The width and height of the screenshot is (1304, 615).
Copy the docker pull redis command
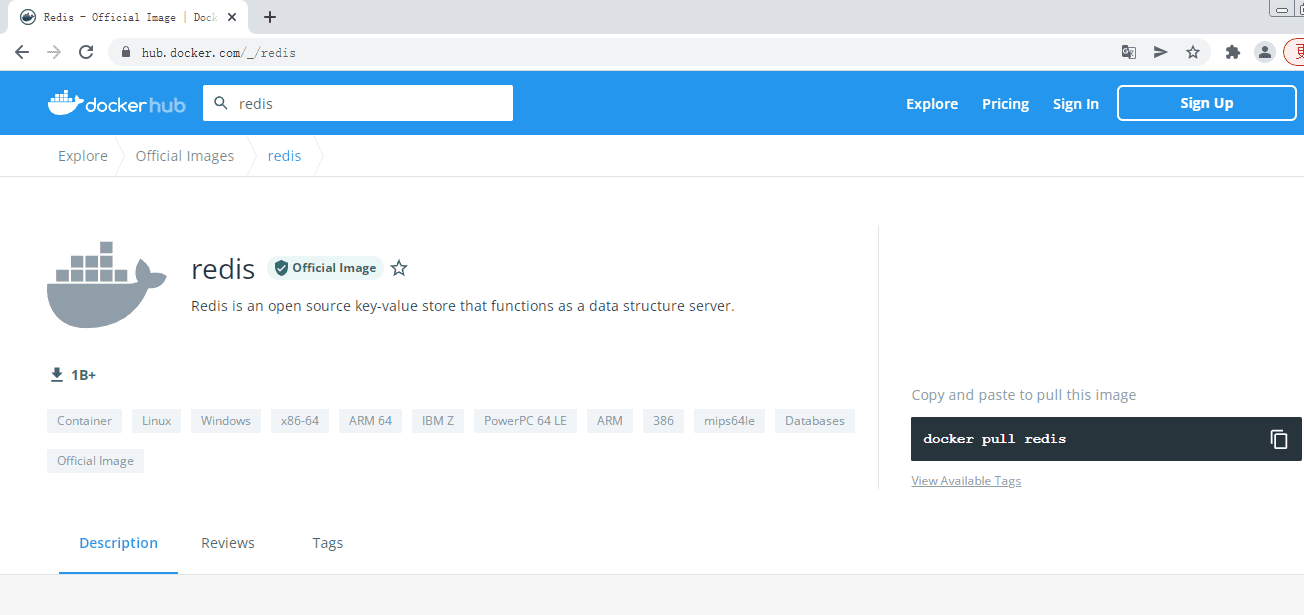tap(1278, 439)
